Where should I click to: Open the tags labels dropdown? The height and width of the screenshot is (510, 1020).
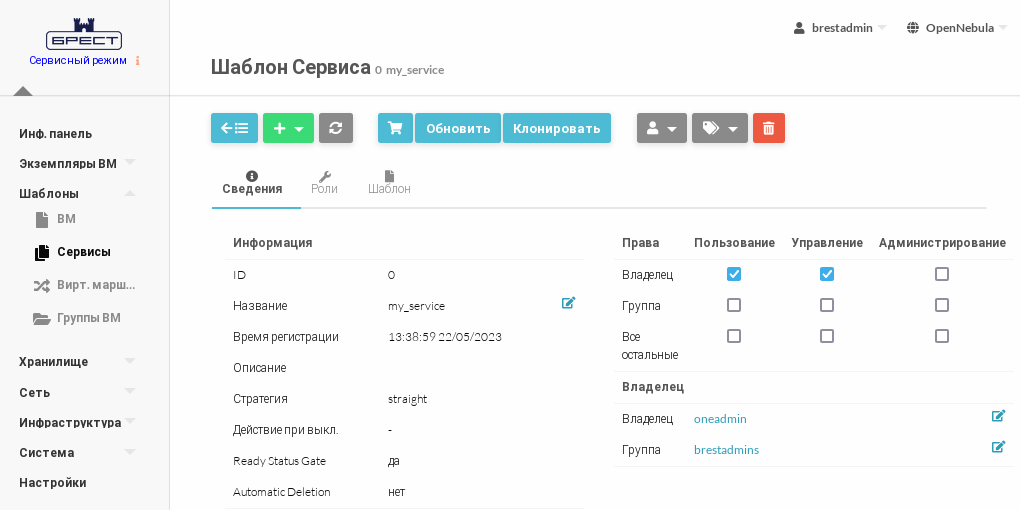click(719, 128)
